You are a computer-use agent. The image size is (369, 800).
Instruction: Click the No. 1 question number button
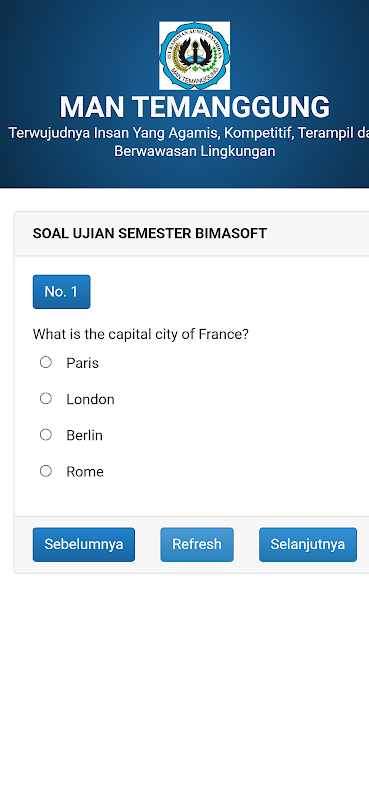point(61,292)
